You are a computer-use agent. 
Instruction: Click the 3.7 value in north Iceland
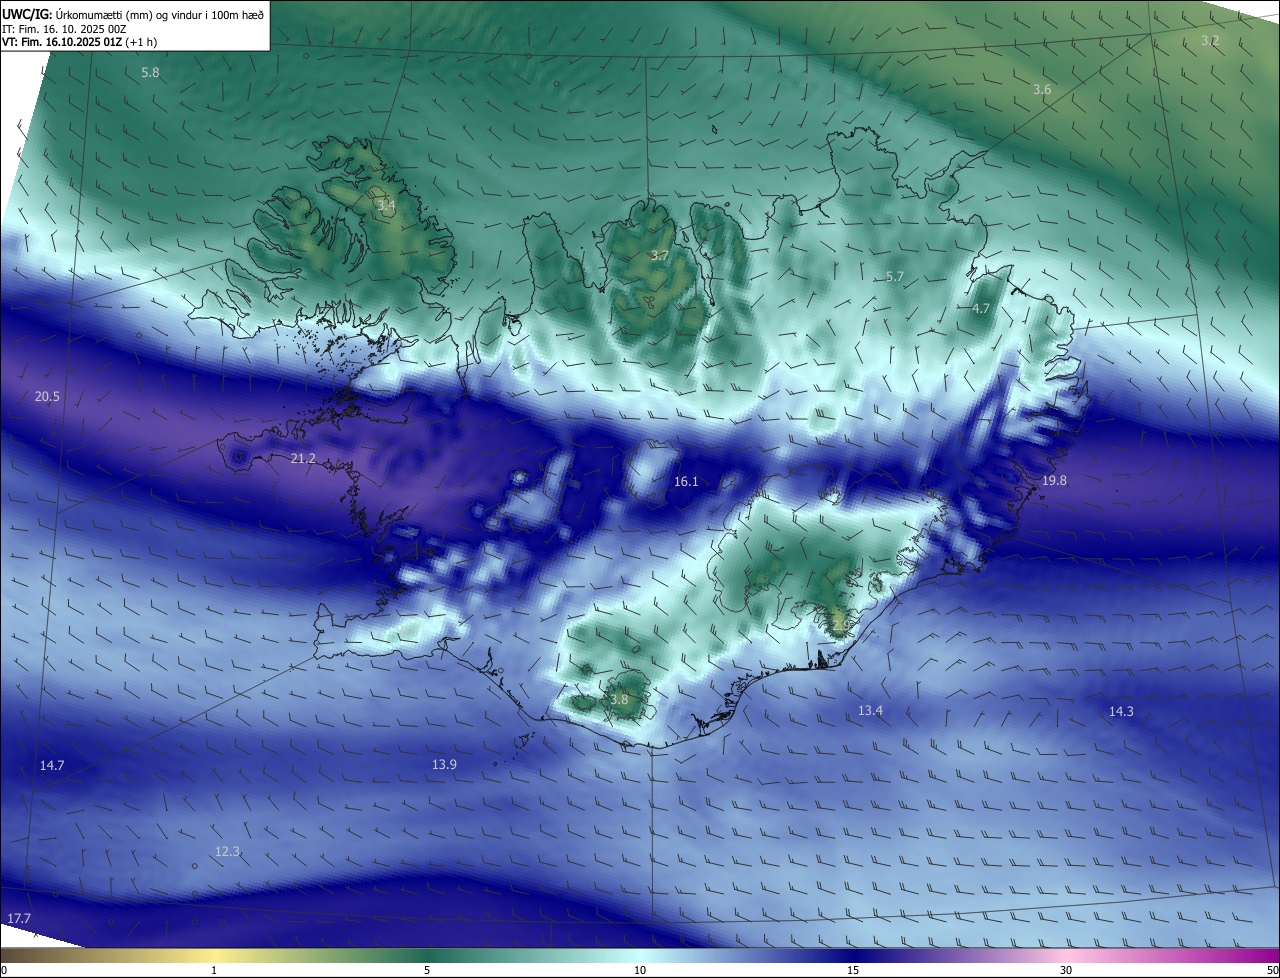[x=660, y=256]
